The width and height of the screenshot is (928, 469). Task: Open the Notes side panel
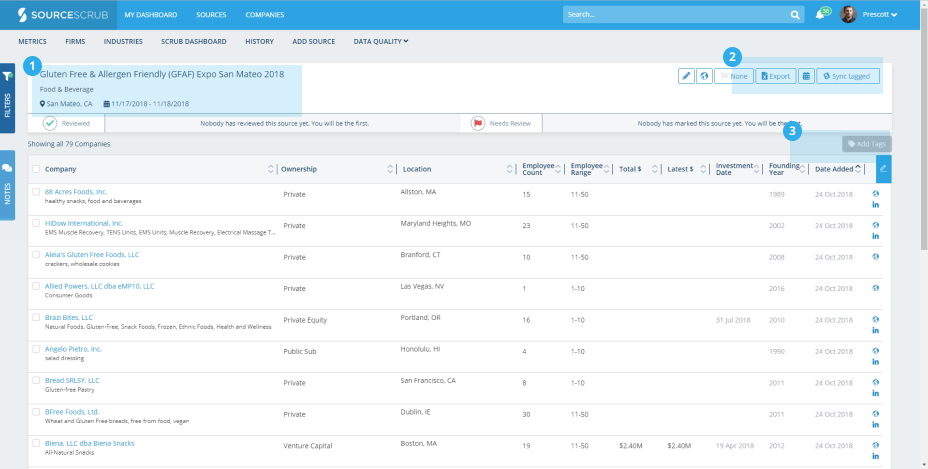click(x=7, y=185)
